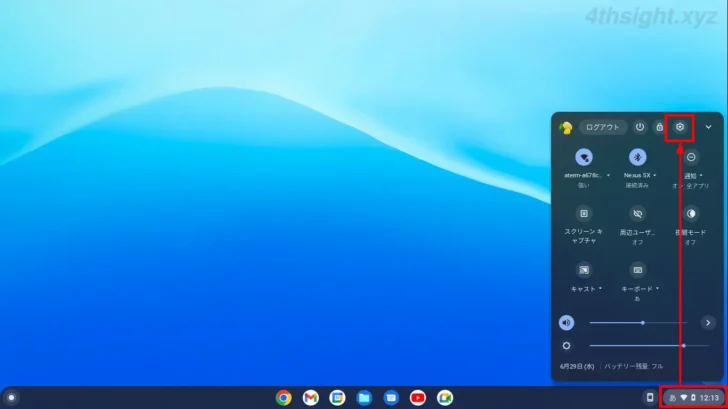Launch YouTube from the shelf
This screenshot has width=728, height=409.
click(x=418, y=398)
